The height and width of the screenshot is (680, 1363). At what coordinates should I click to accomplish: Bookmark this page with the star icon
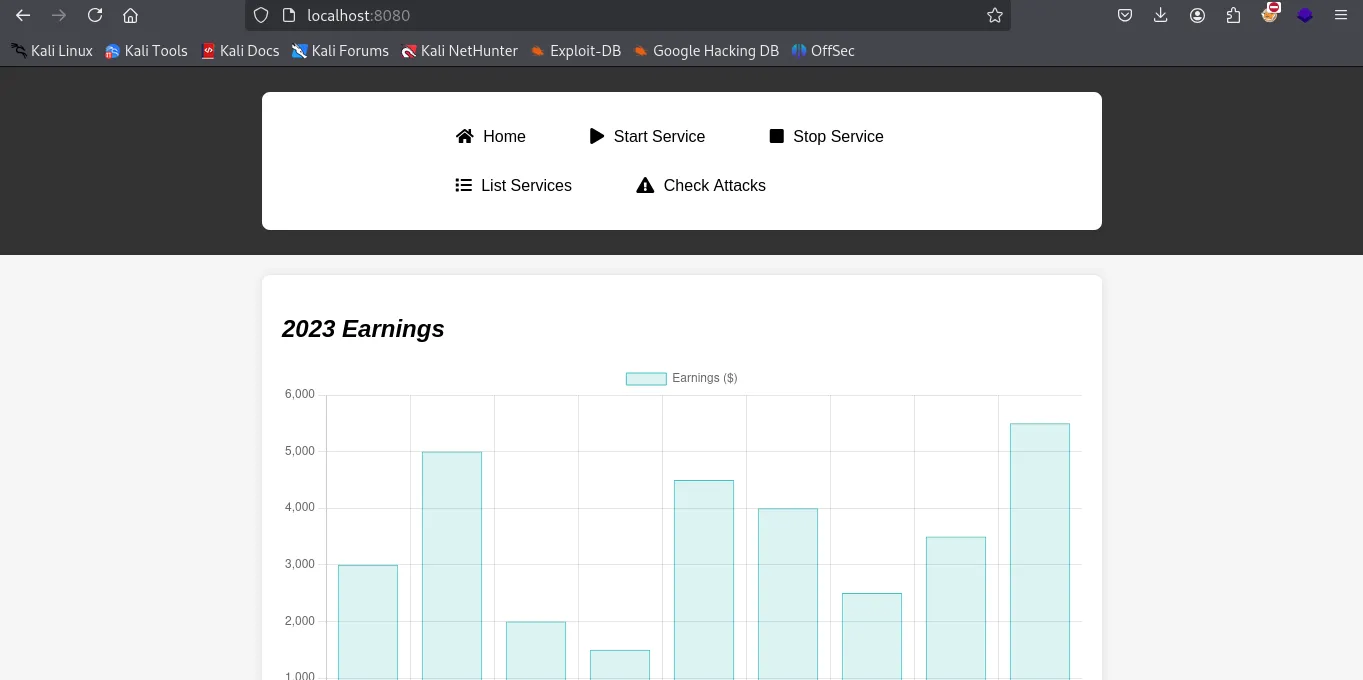[x=994, y=15]
